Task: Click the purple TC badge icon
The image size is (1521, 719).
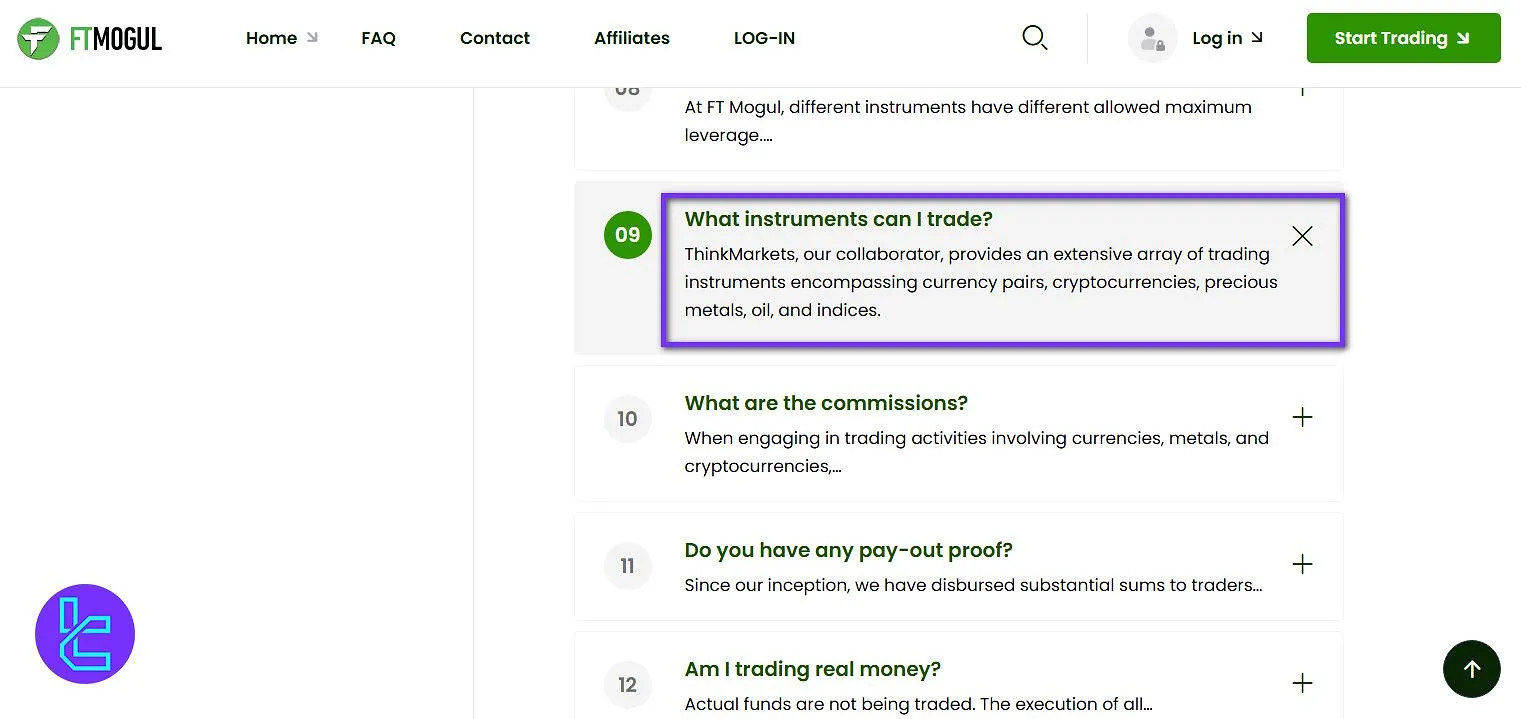Action: (85, 634)
